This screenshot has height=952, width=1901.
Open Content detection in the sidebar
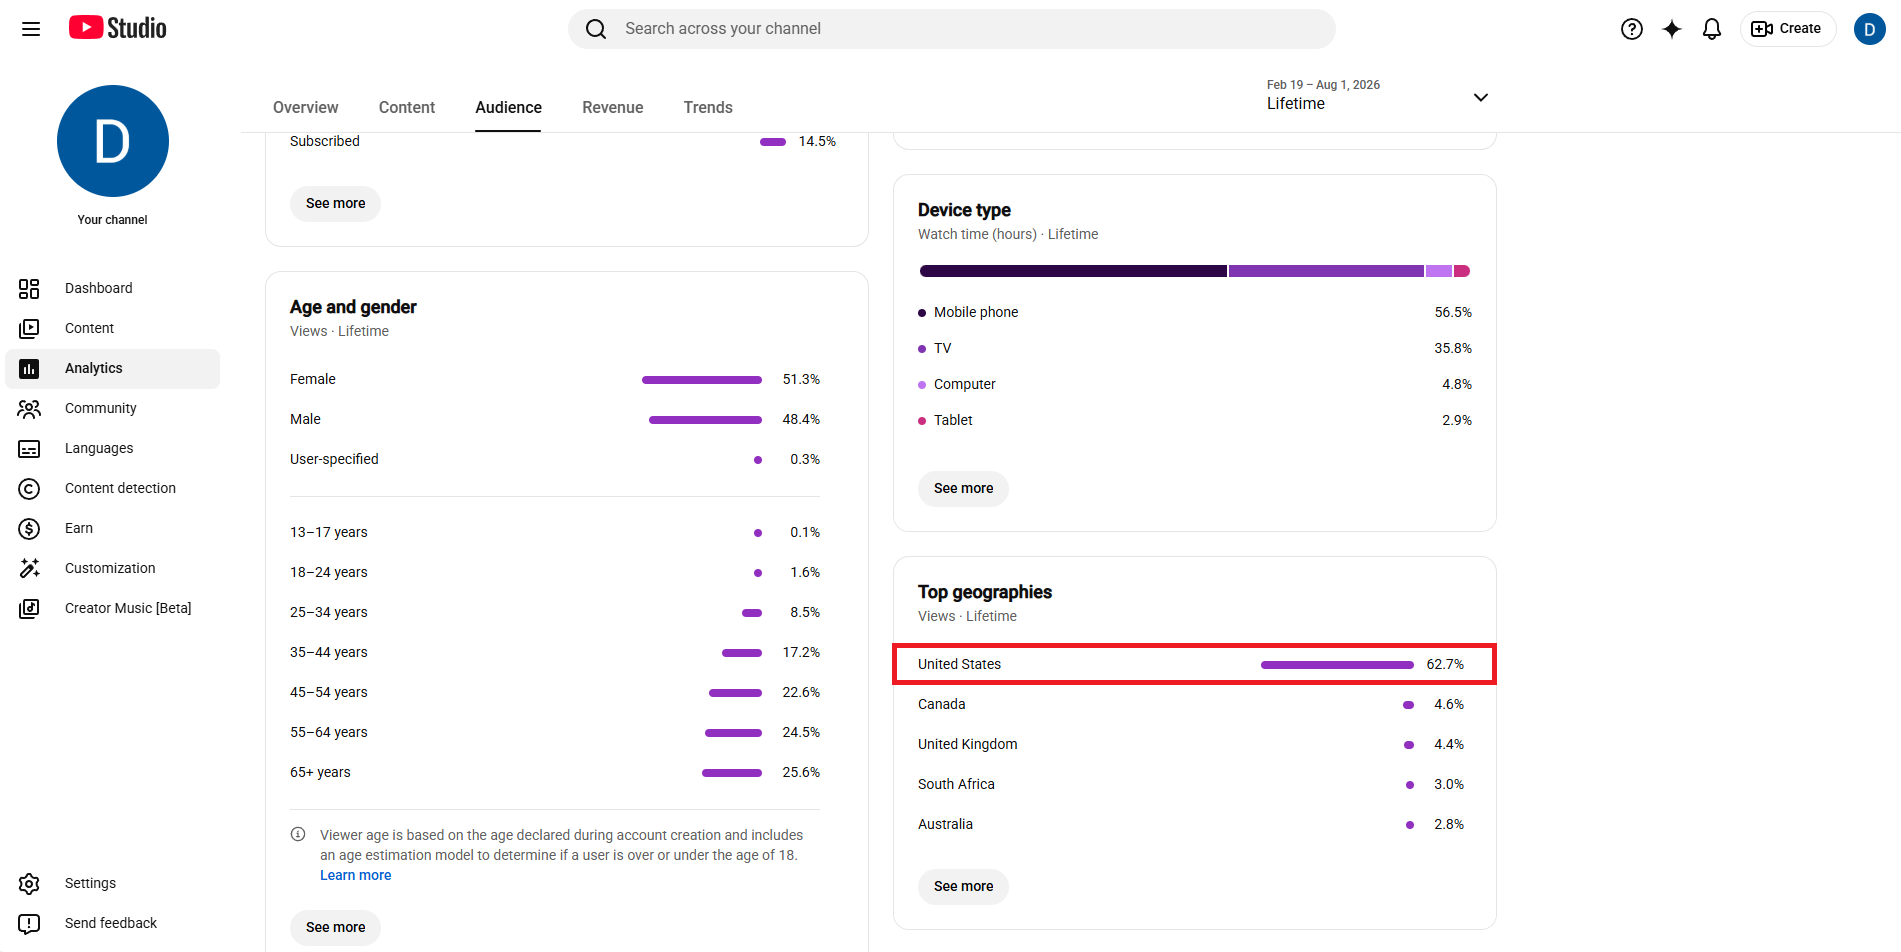coord(112,488)
